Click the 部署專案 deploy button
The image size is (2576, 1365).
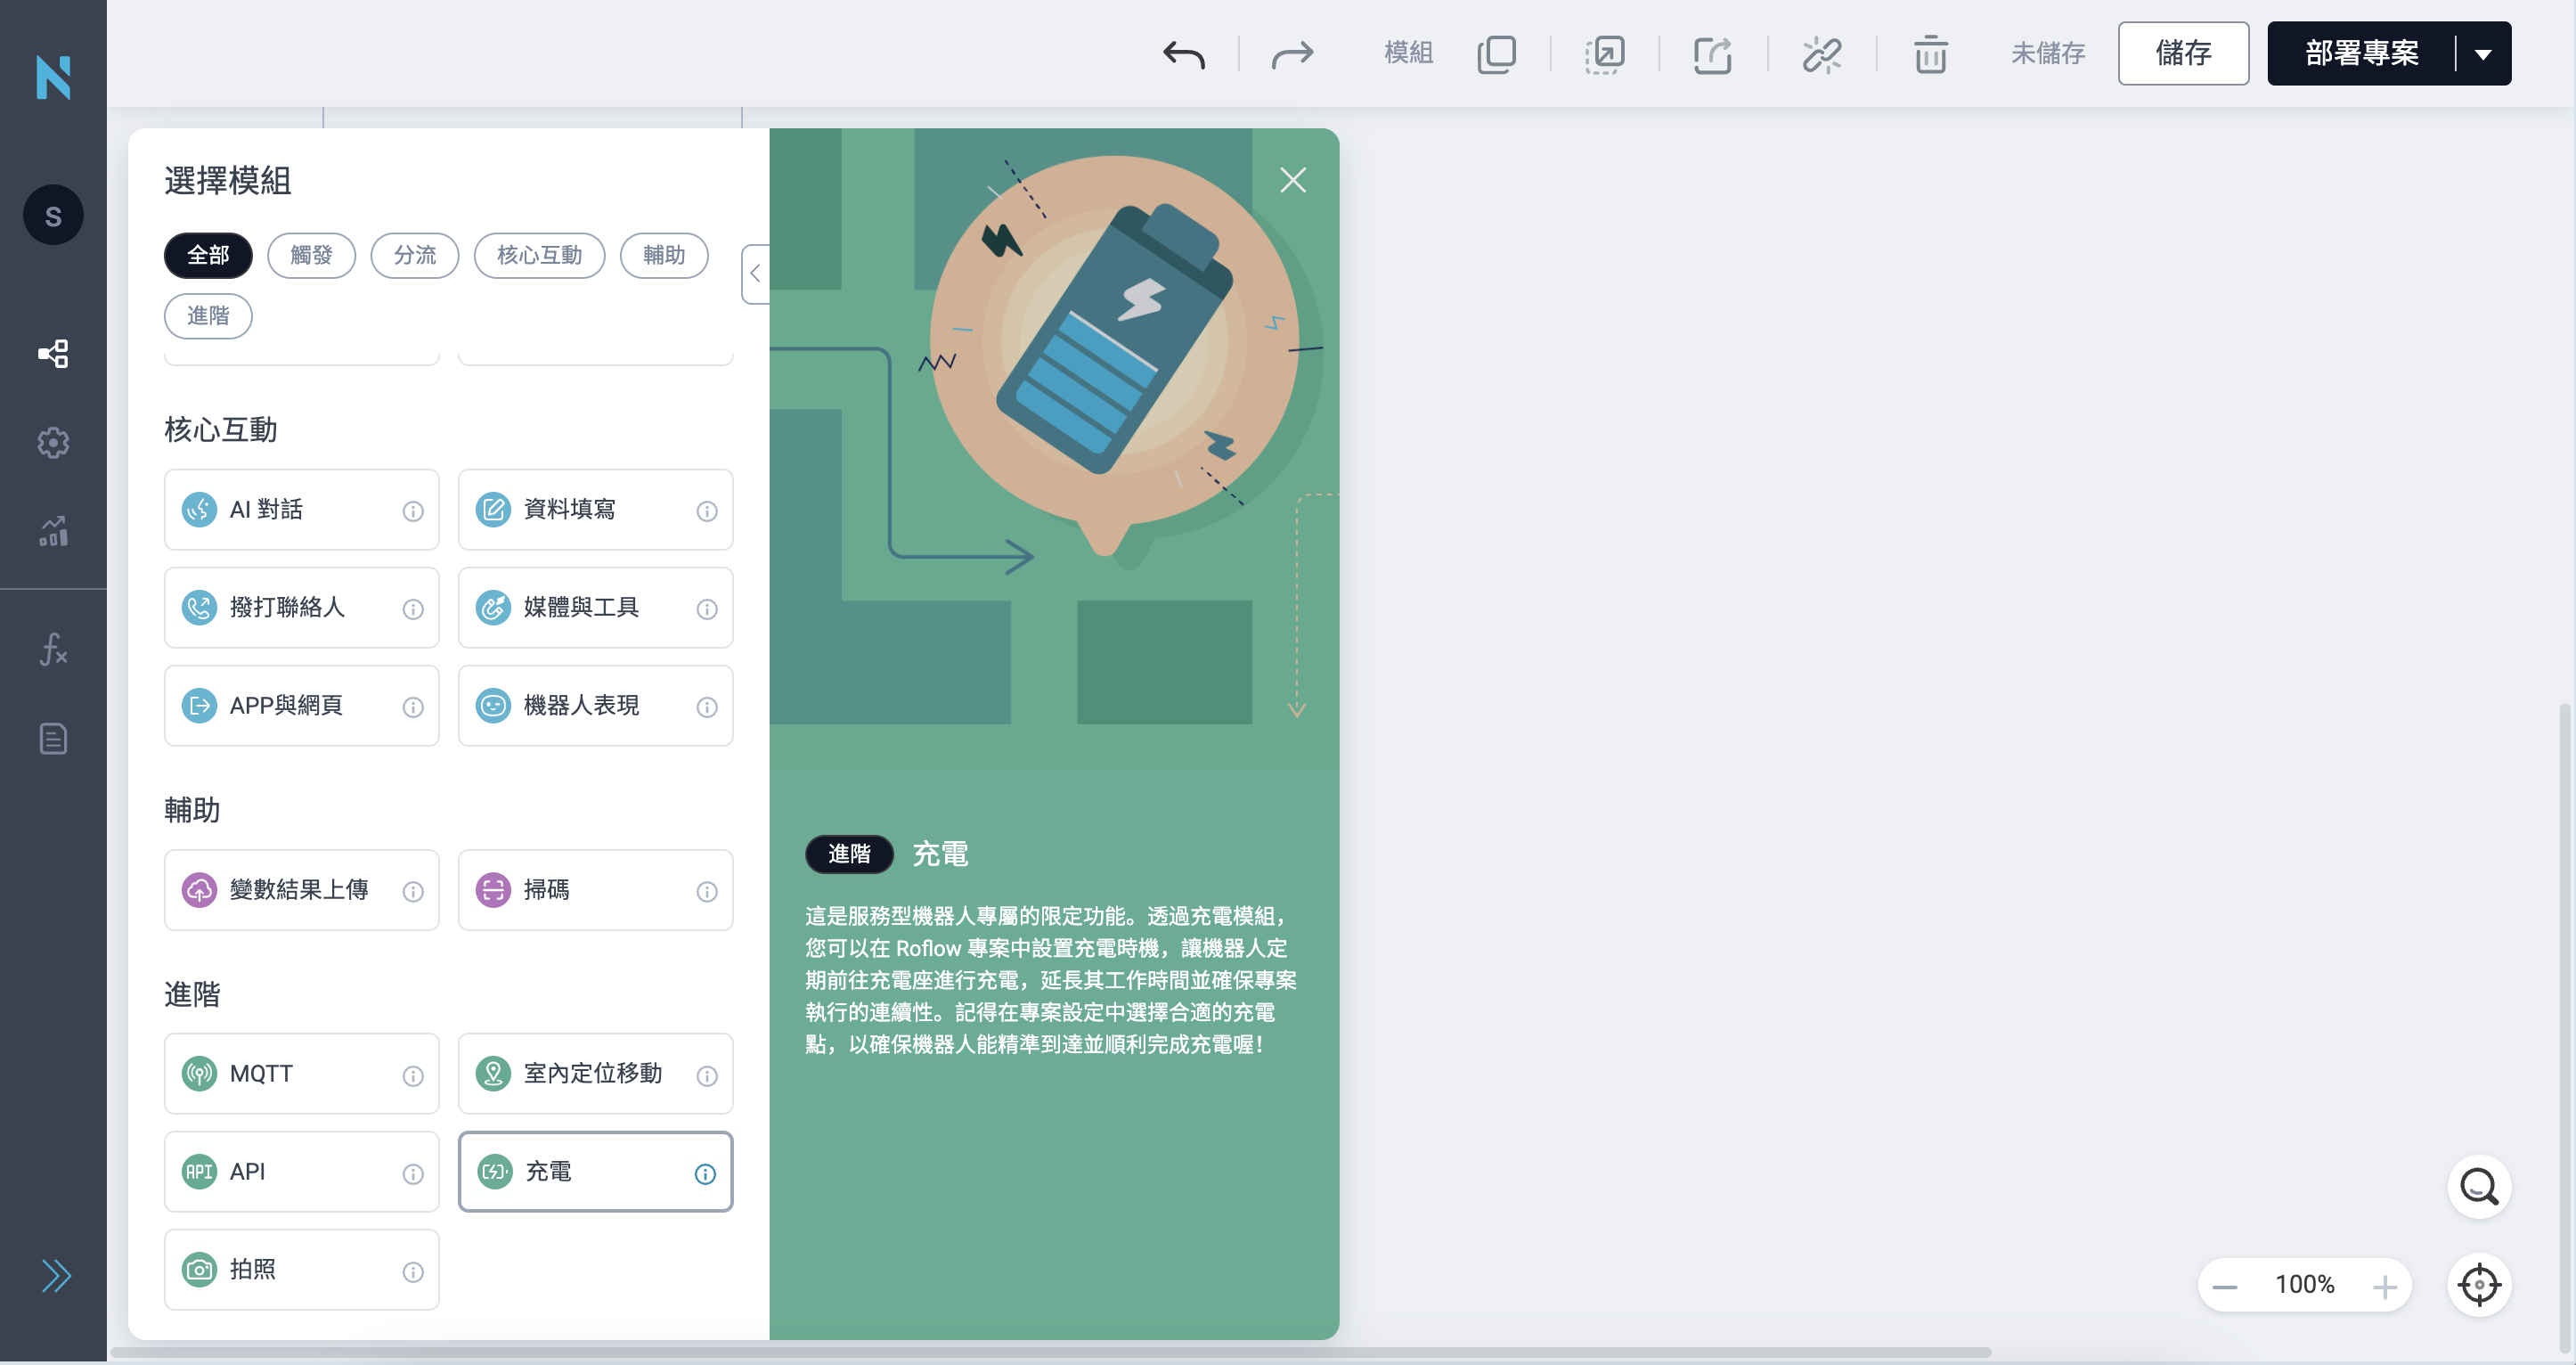point(2361,54)
